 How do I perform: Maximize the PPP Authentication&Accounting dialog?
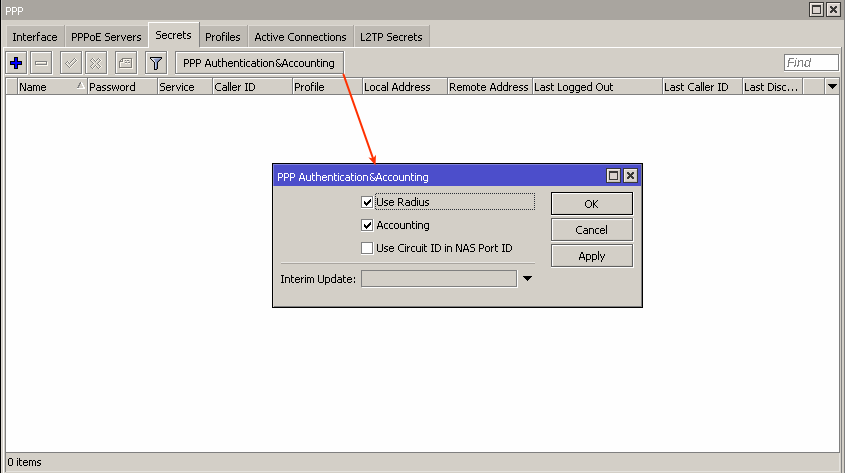pos(614,176)
